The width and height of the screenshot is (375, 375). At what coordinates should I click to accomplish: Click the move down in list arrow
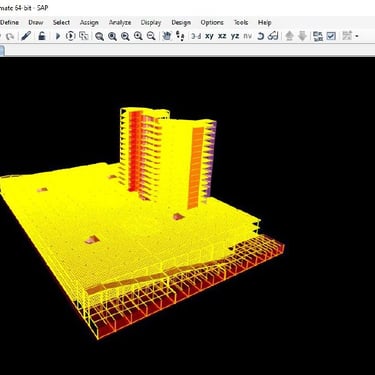tap(302, 36)
